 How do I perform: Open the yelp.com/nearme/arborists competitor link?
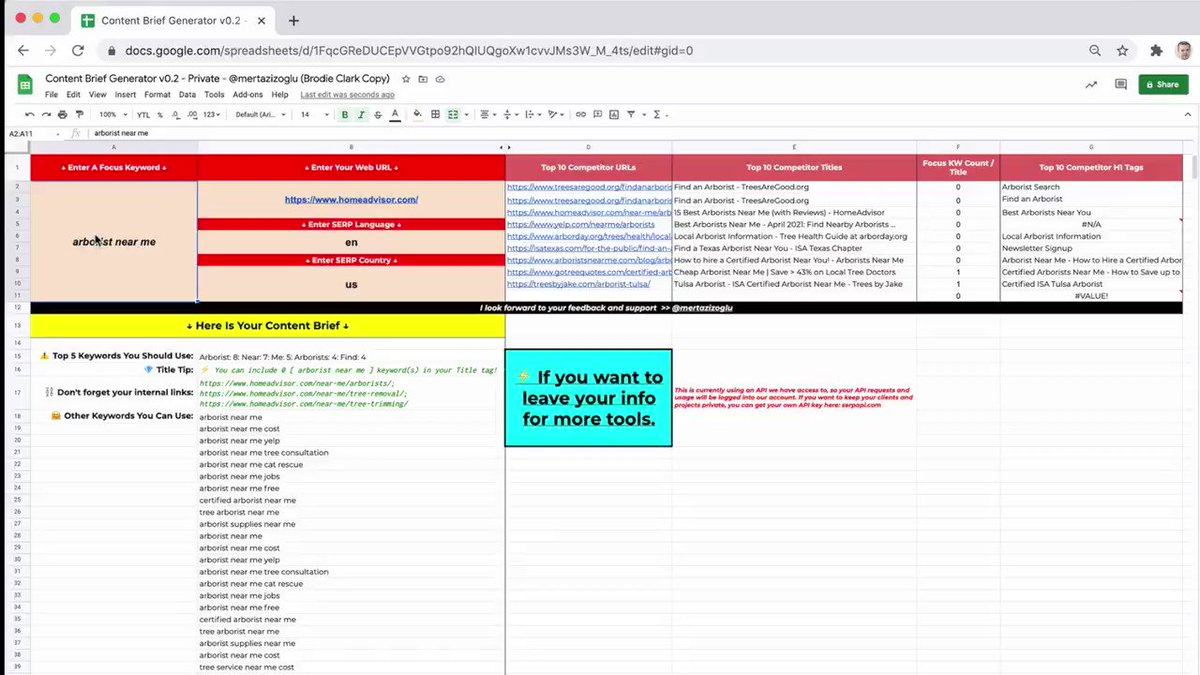pyautogui.click(x=581, y=224)
